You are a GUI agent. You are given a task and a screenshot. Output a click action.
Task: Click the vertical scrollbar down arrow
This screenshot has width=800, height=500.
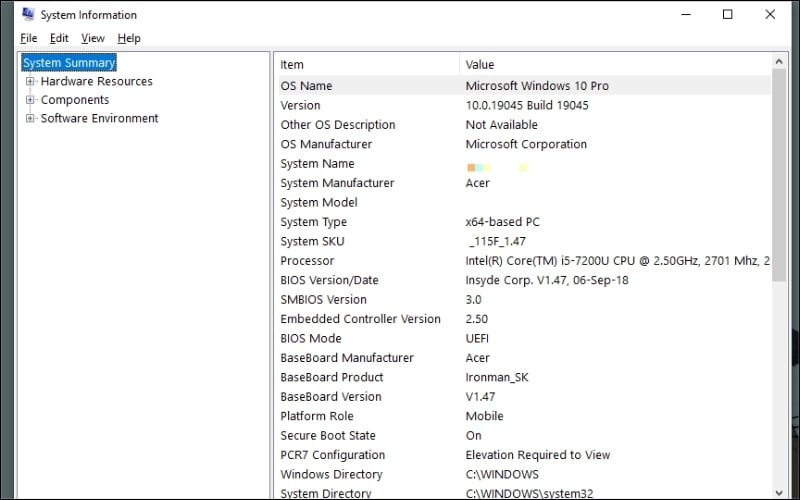pyautogui.click(x=779, y=492)
